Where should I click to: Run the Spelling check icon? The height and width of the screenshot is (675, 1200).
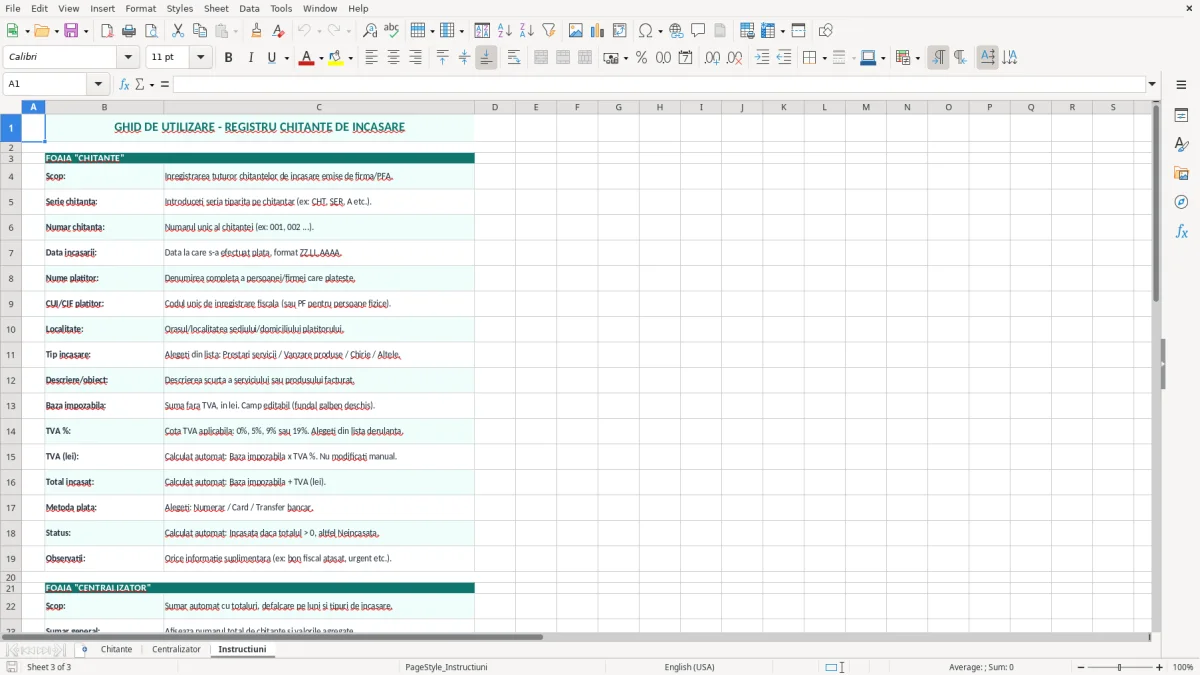[x=392, y=31]
